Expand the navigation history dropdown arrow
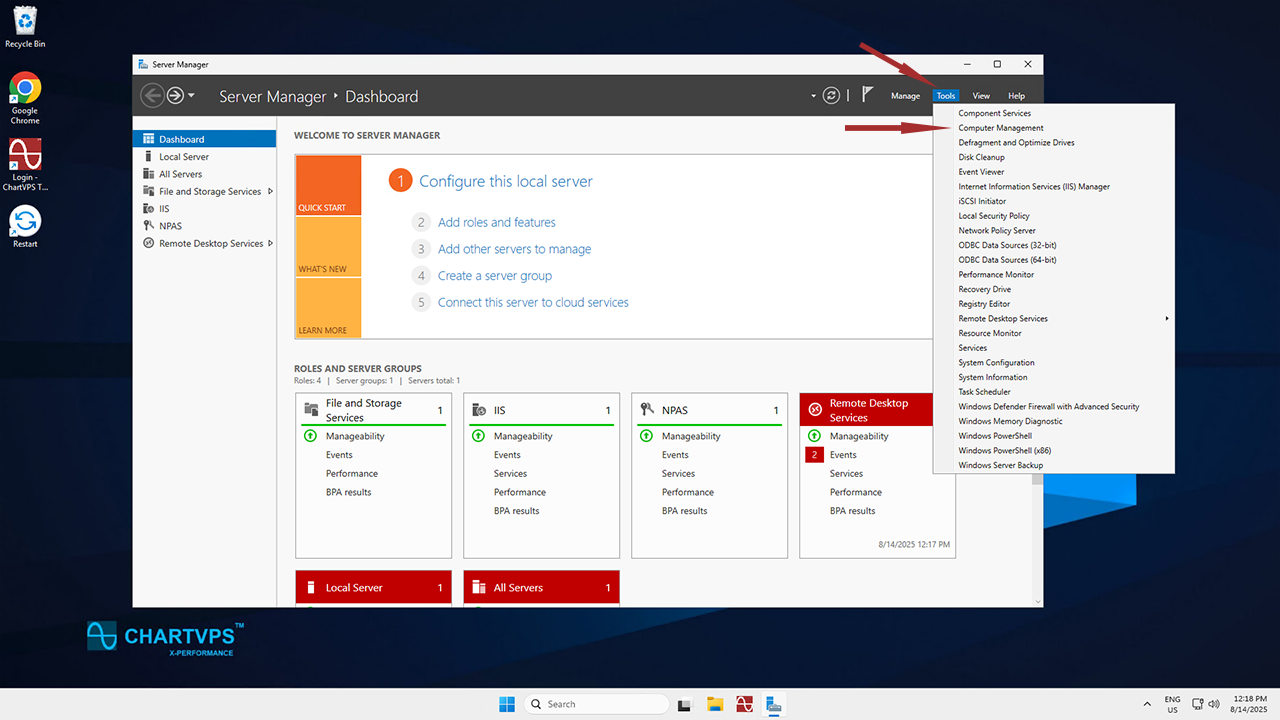The height and width of the screenshot is (720, 1280). click(x=191, y=96)
